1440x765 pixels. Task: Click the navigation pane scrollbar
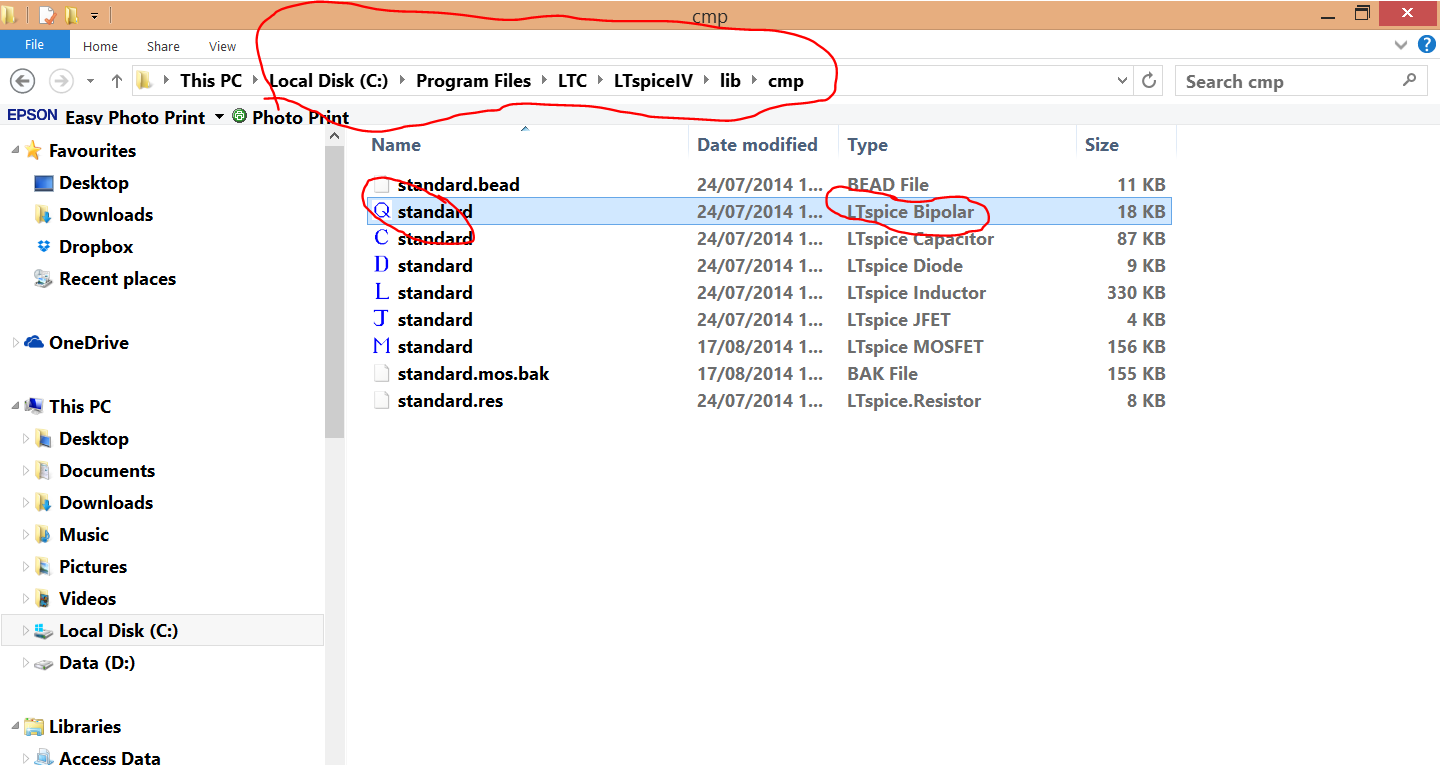[334, 291]
